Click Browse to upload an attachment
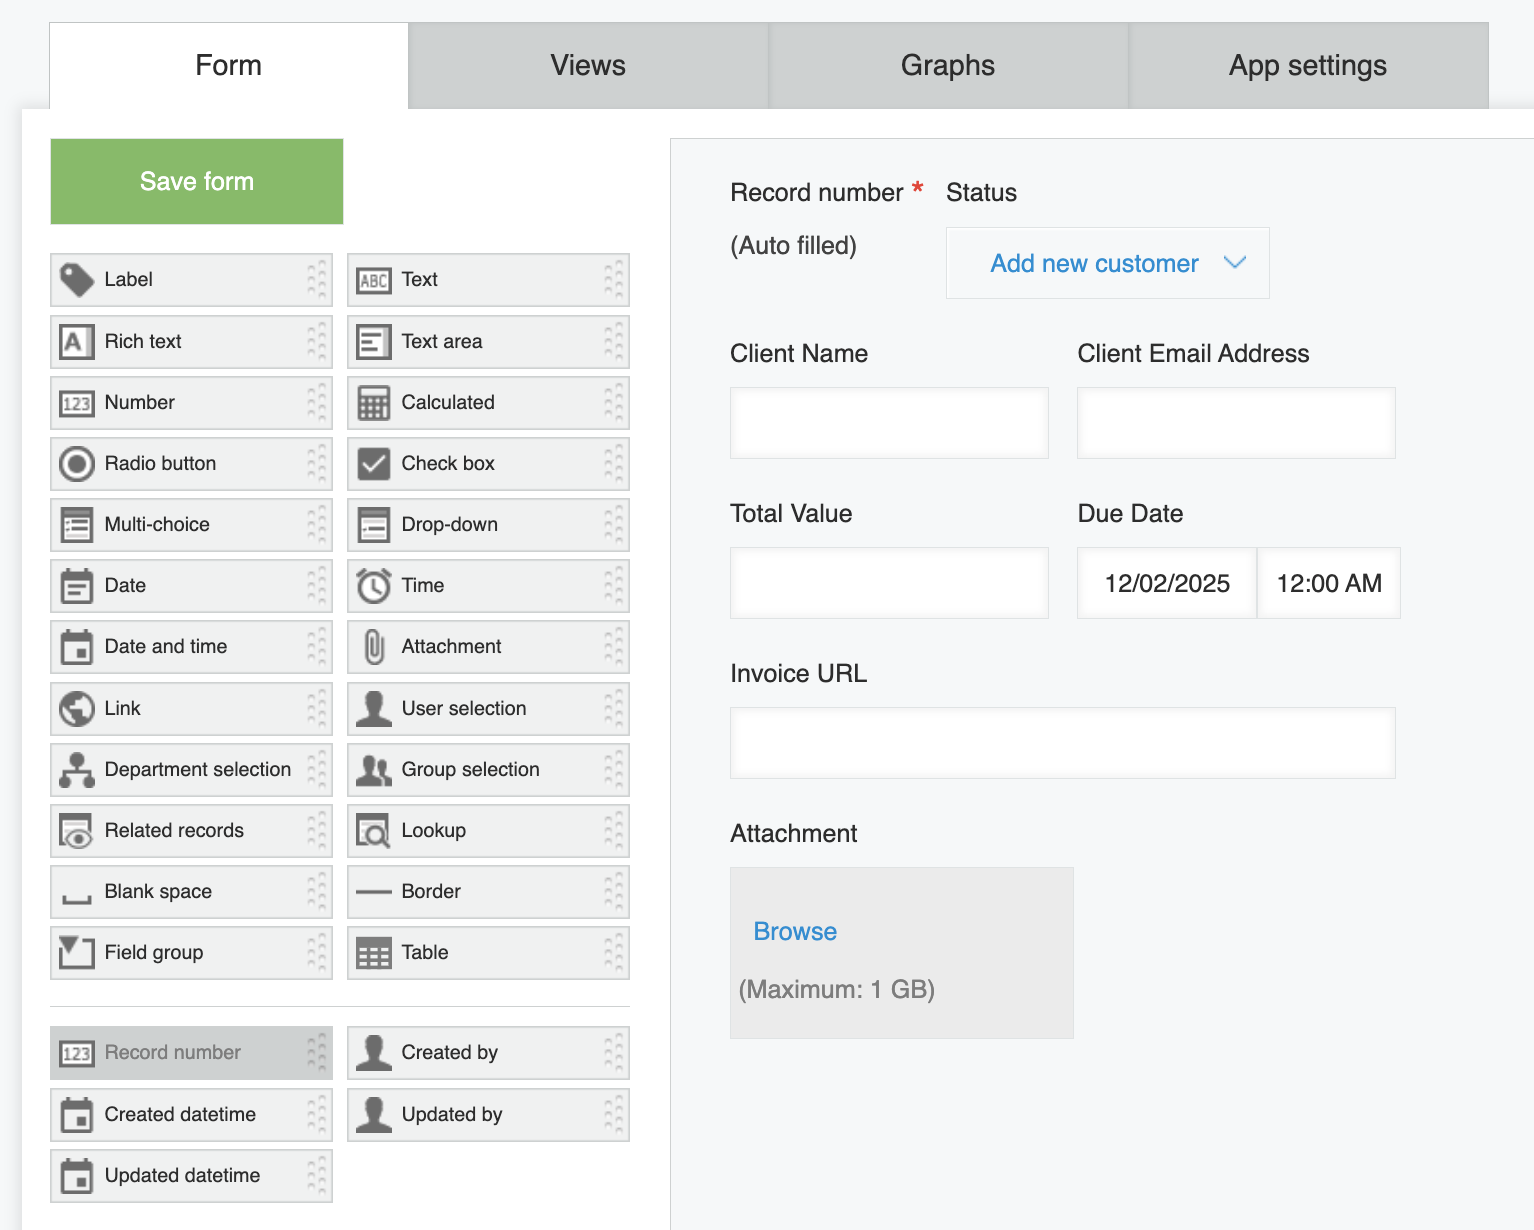Image resolution: width=1534 pixels, height=1230 pixels. (x=794, y=931)
